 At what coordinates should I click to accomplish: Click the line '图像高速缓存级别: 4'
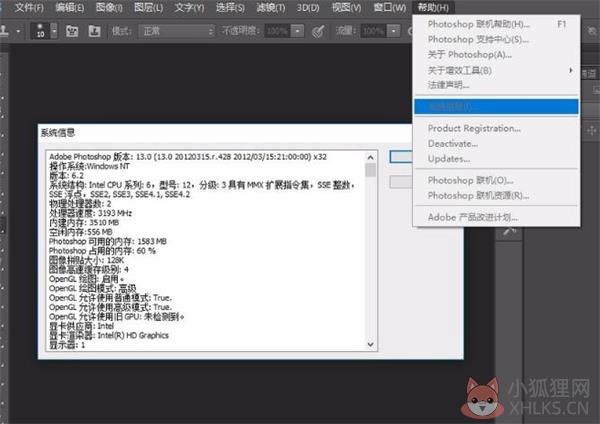[89, 270]
